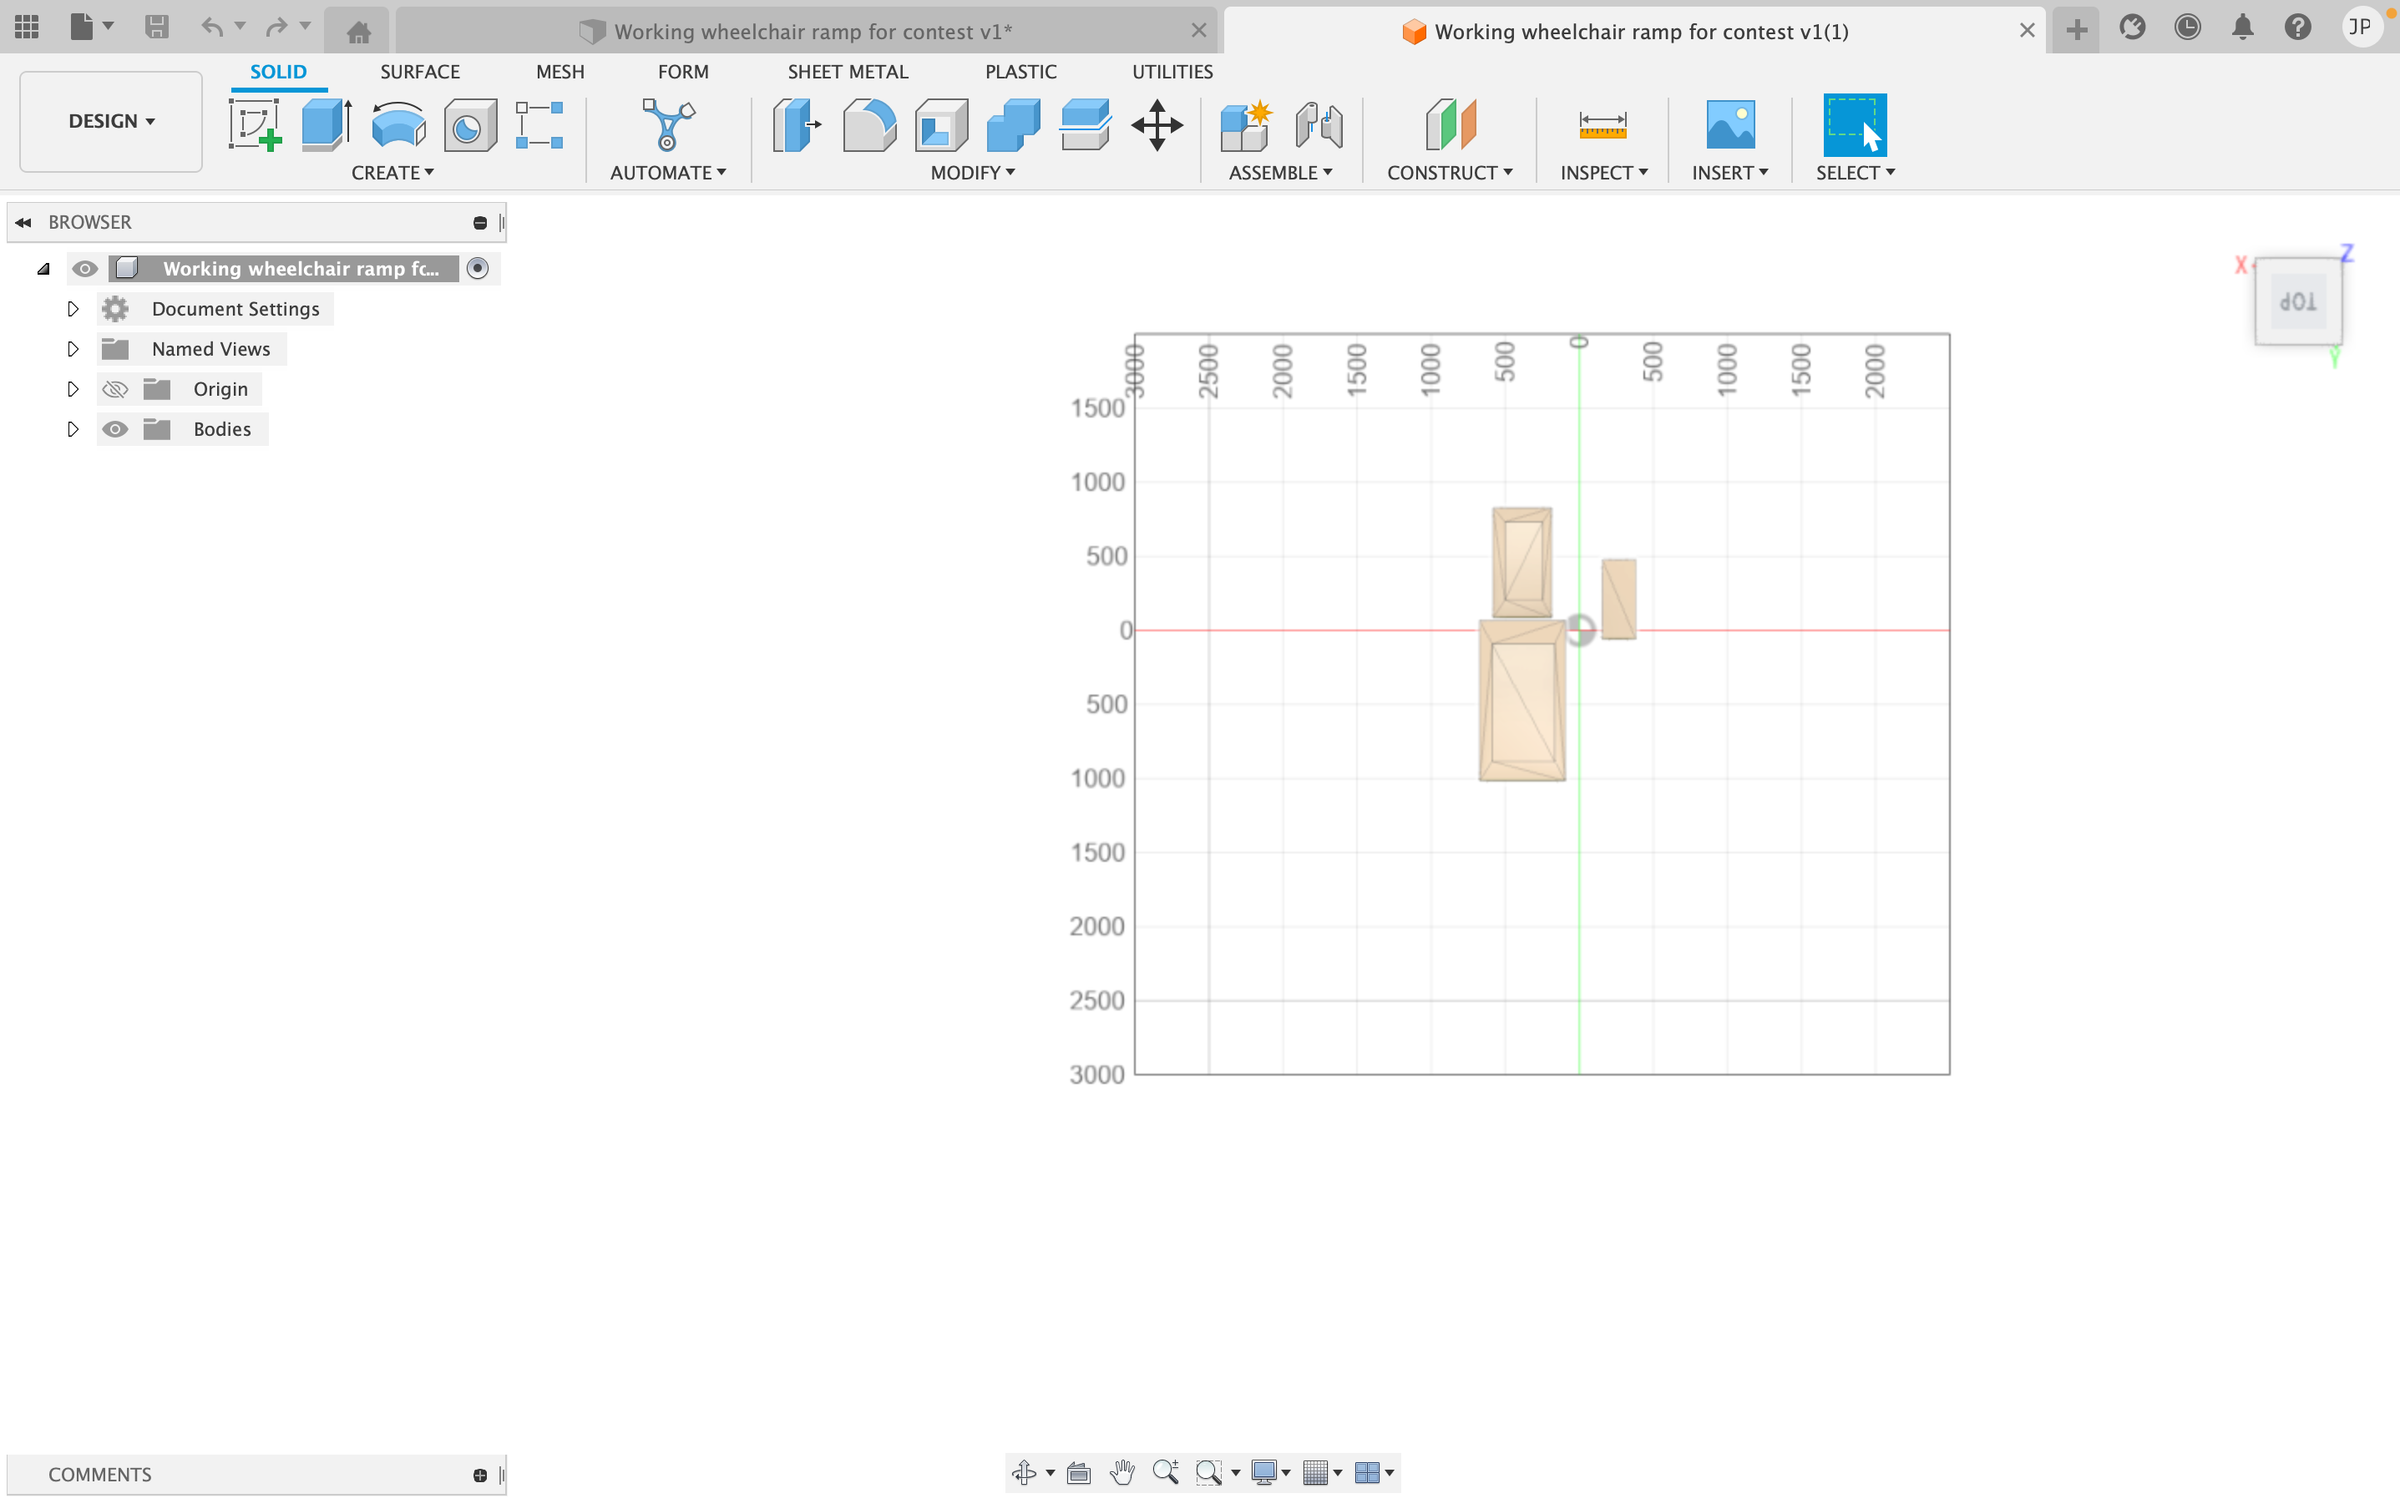Open the MODIFY dropdown menu
Image resolution: width=2400 pixels, height=1503 pixels.
pyautogui.click(x=972, y=173)
